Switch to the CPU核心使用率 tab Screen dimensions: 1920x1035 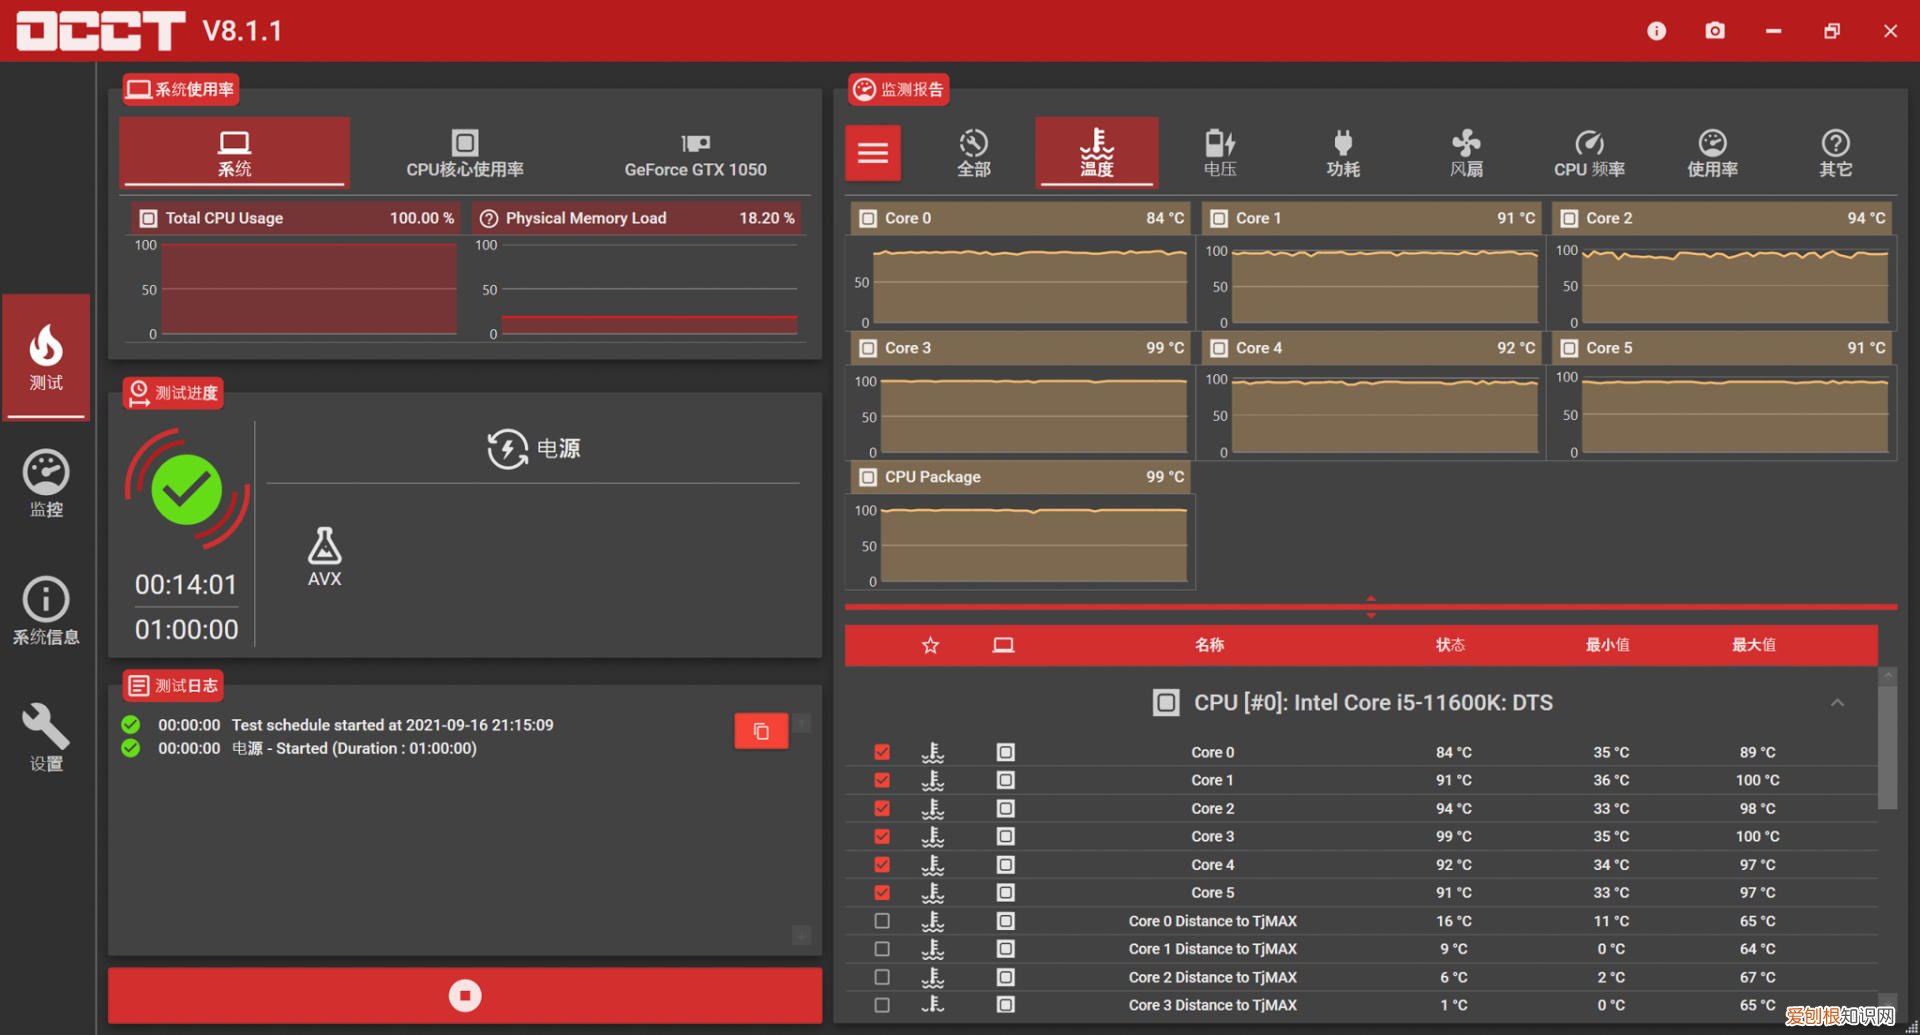point(465,153)
